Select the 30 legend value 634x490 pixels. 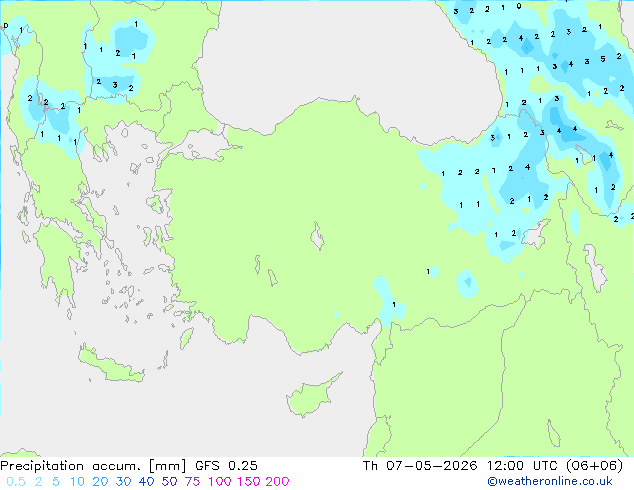tap(123, 482)
